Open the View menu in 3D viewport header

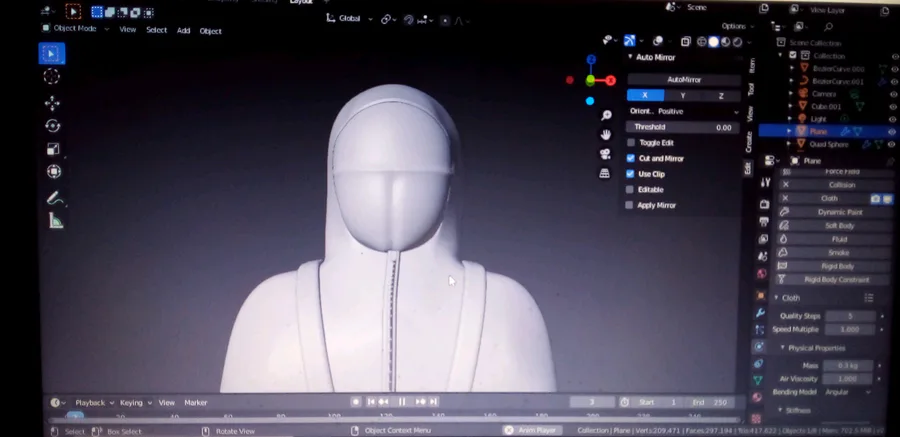[x=127, y=29]
